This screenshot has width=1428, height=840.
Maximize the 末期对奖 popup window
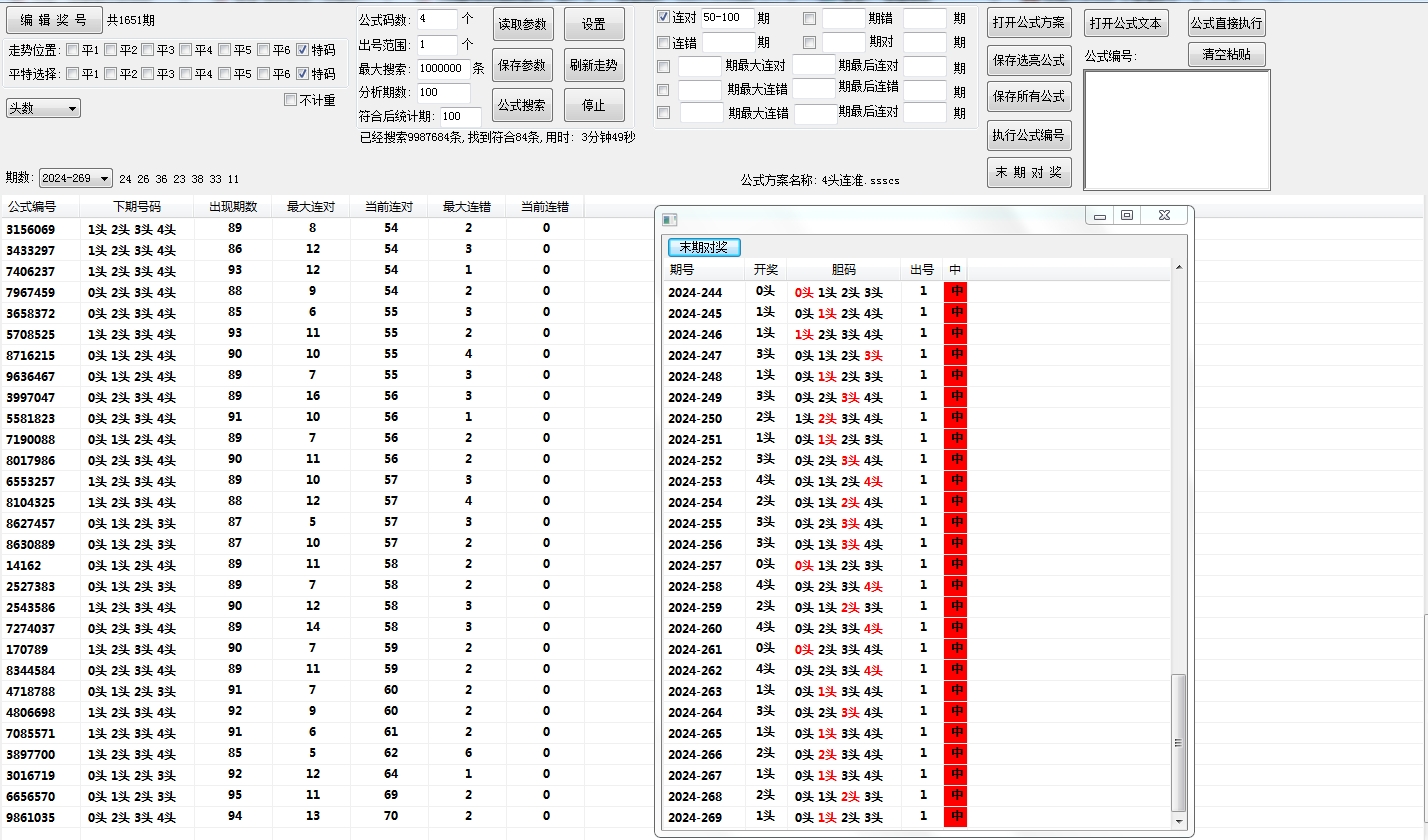coord(1127,215)
